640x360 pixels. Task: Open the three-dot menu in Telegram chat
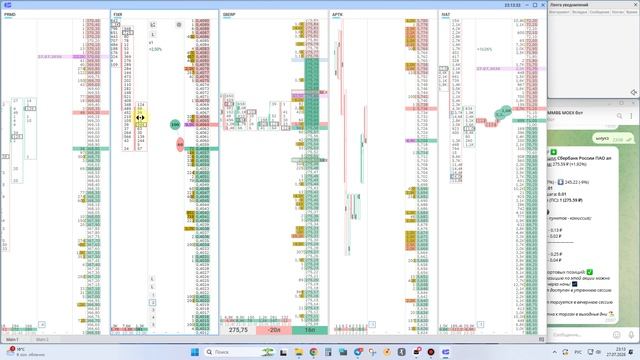click(x=631, y=116)
